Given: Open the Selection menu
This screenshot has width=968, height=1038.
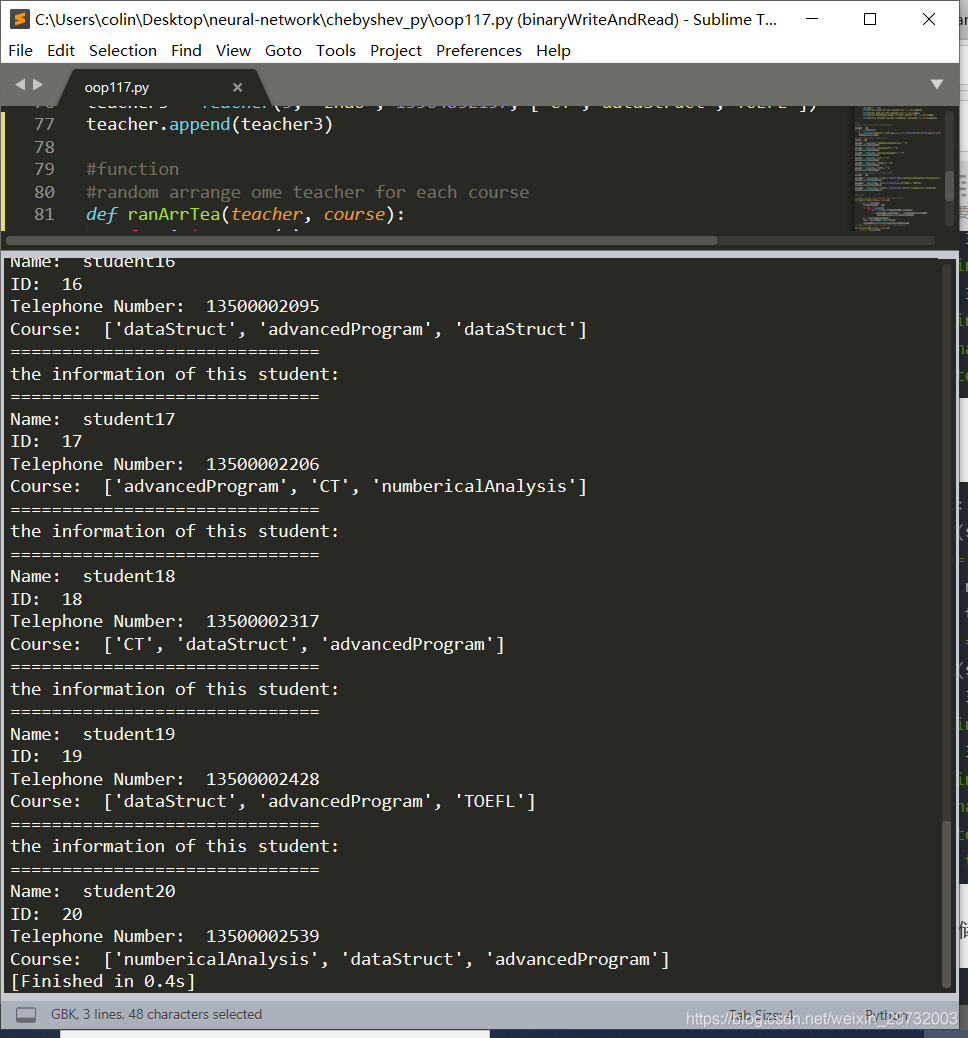Looking at the screenshot, I should coord(123,50).
